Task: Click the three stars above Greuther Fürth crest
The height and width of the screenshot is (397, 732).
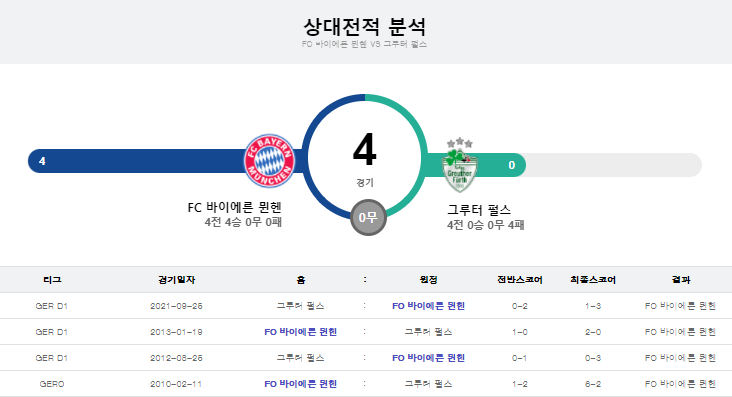Action: point(460,142)
